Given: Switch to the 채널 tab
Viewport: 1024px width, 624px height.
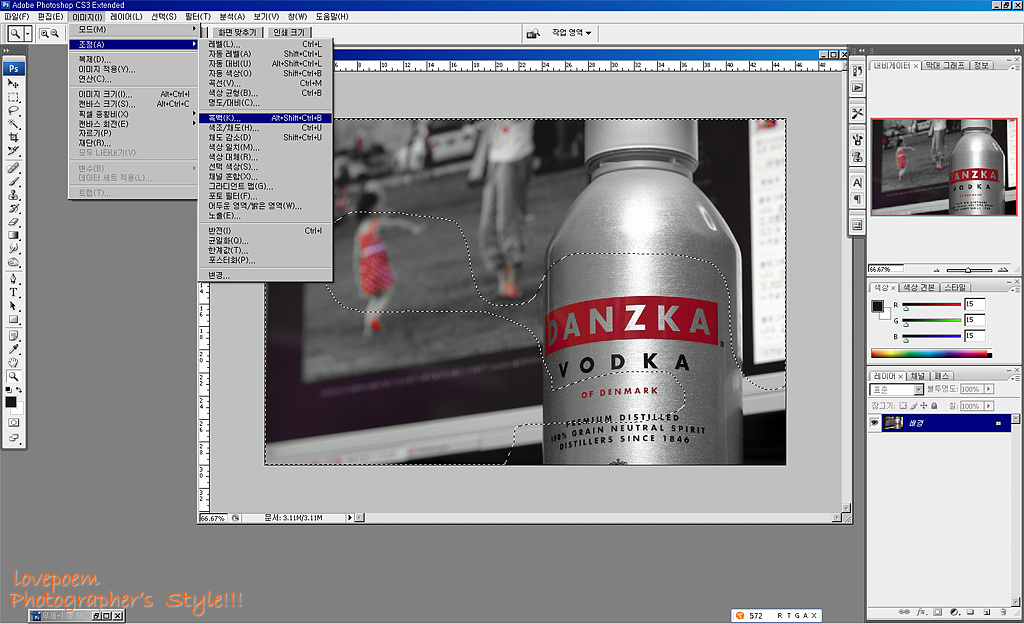Looking at the screenshot, I should coord(918,376).
